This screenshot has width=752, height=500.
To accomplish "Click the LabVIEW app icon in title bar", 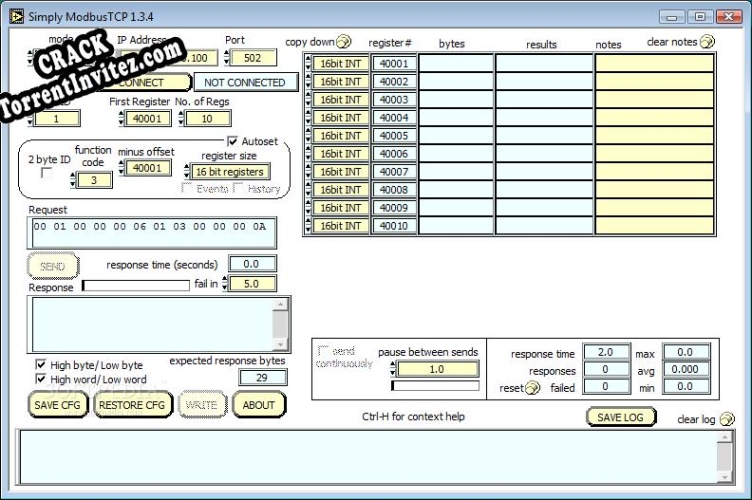I will pos(16,16).
